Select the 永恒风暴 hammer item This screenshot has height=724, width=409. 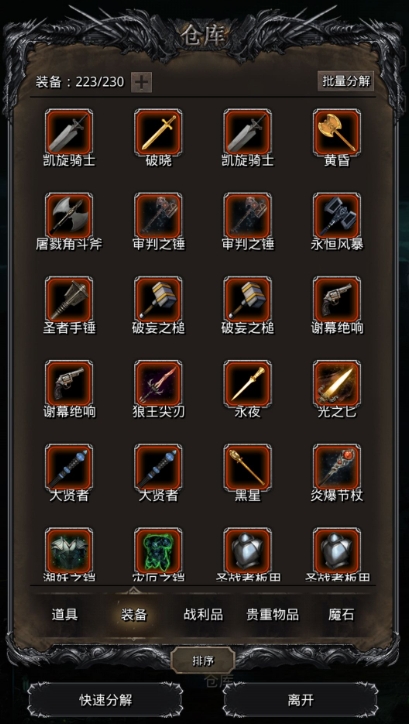pyautogui.click(x=337, y=216)
